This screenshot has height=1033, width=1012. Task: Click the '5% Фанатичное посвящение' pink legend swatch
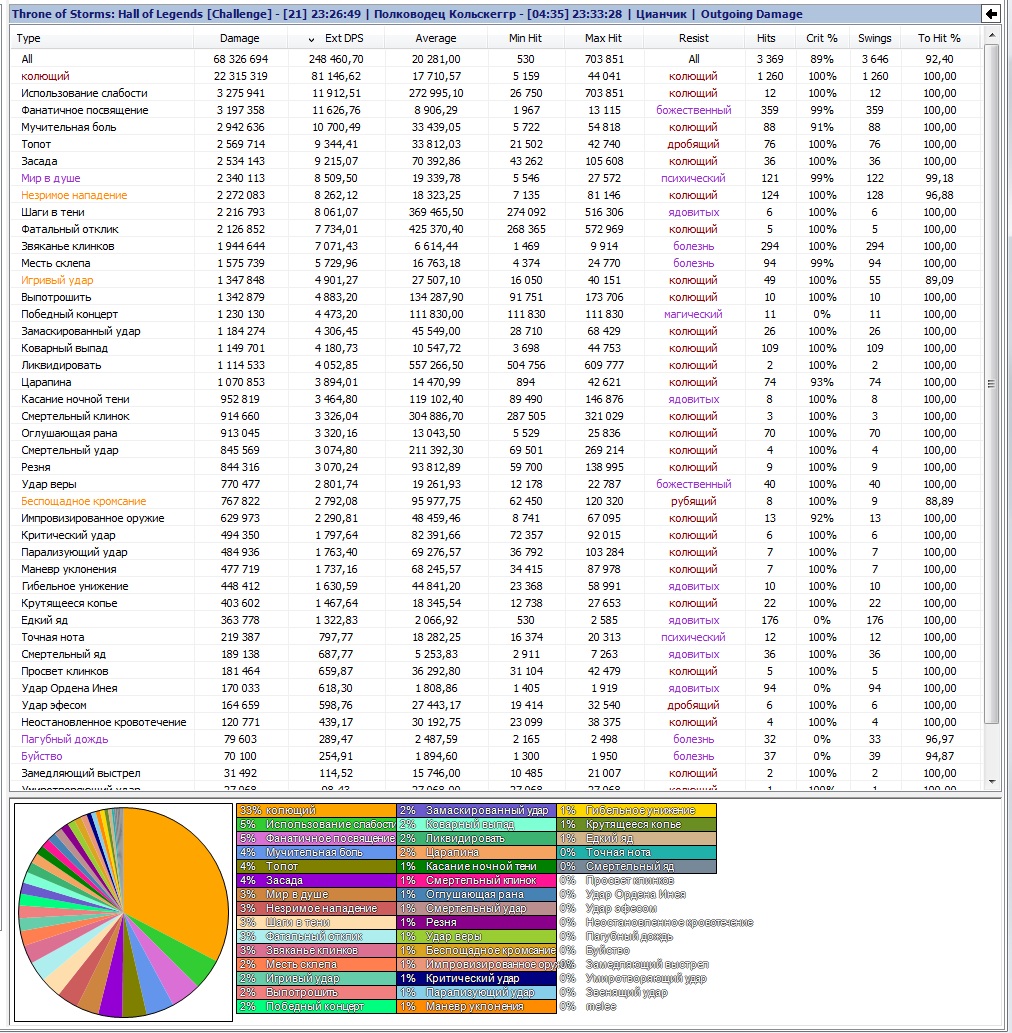(316, 839)
